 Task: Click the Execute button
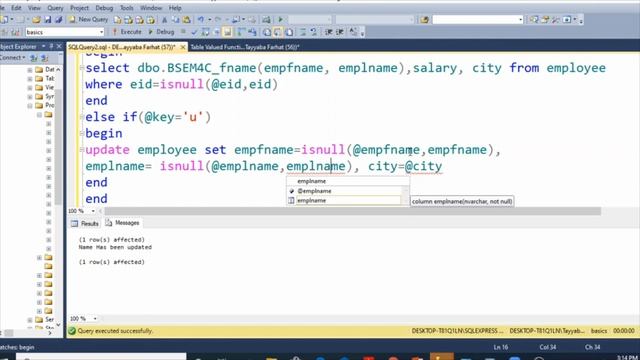(127, 32)
